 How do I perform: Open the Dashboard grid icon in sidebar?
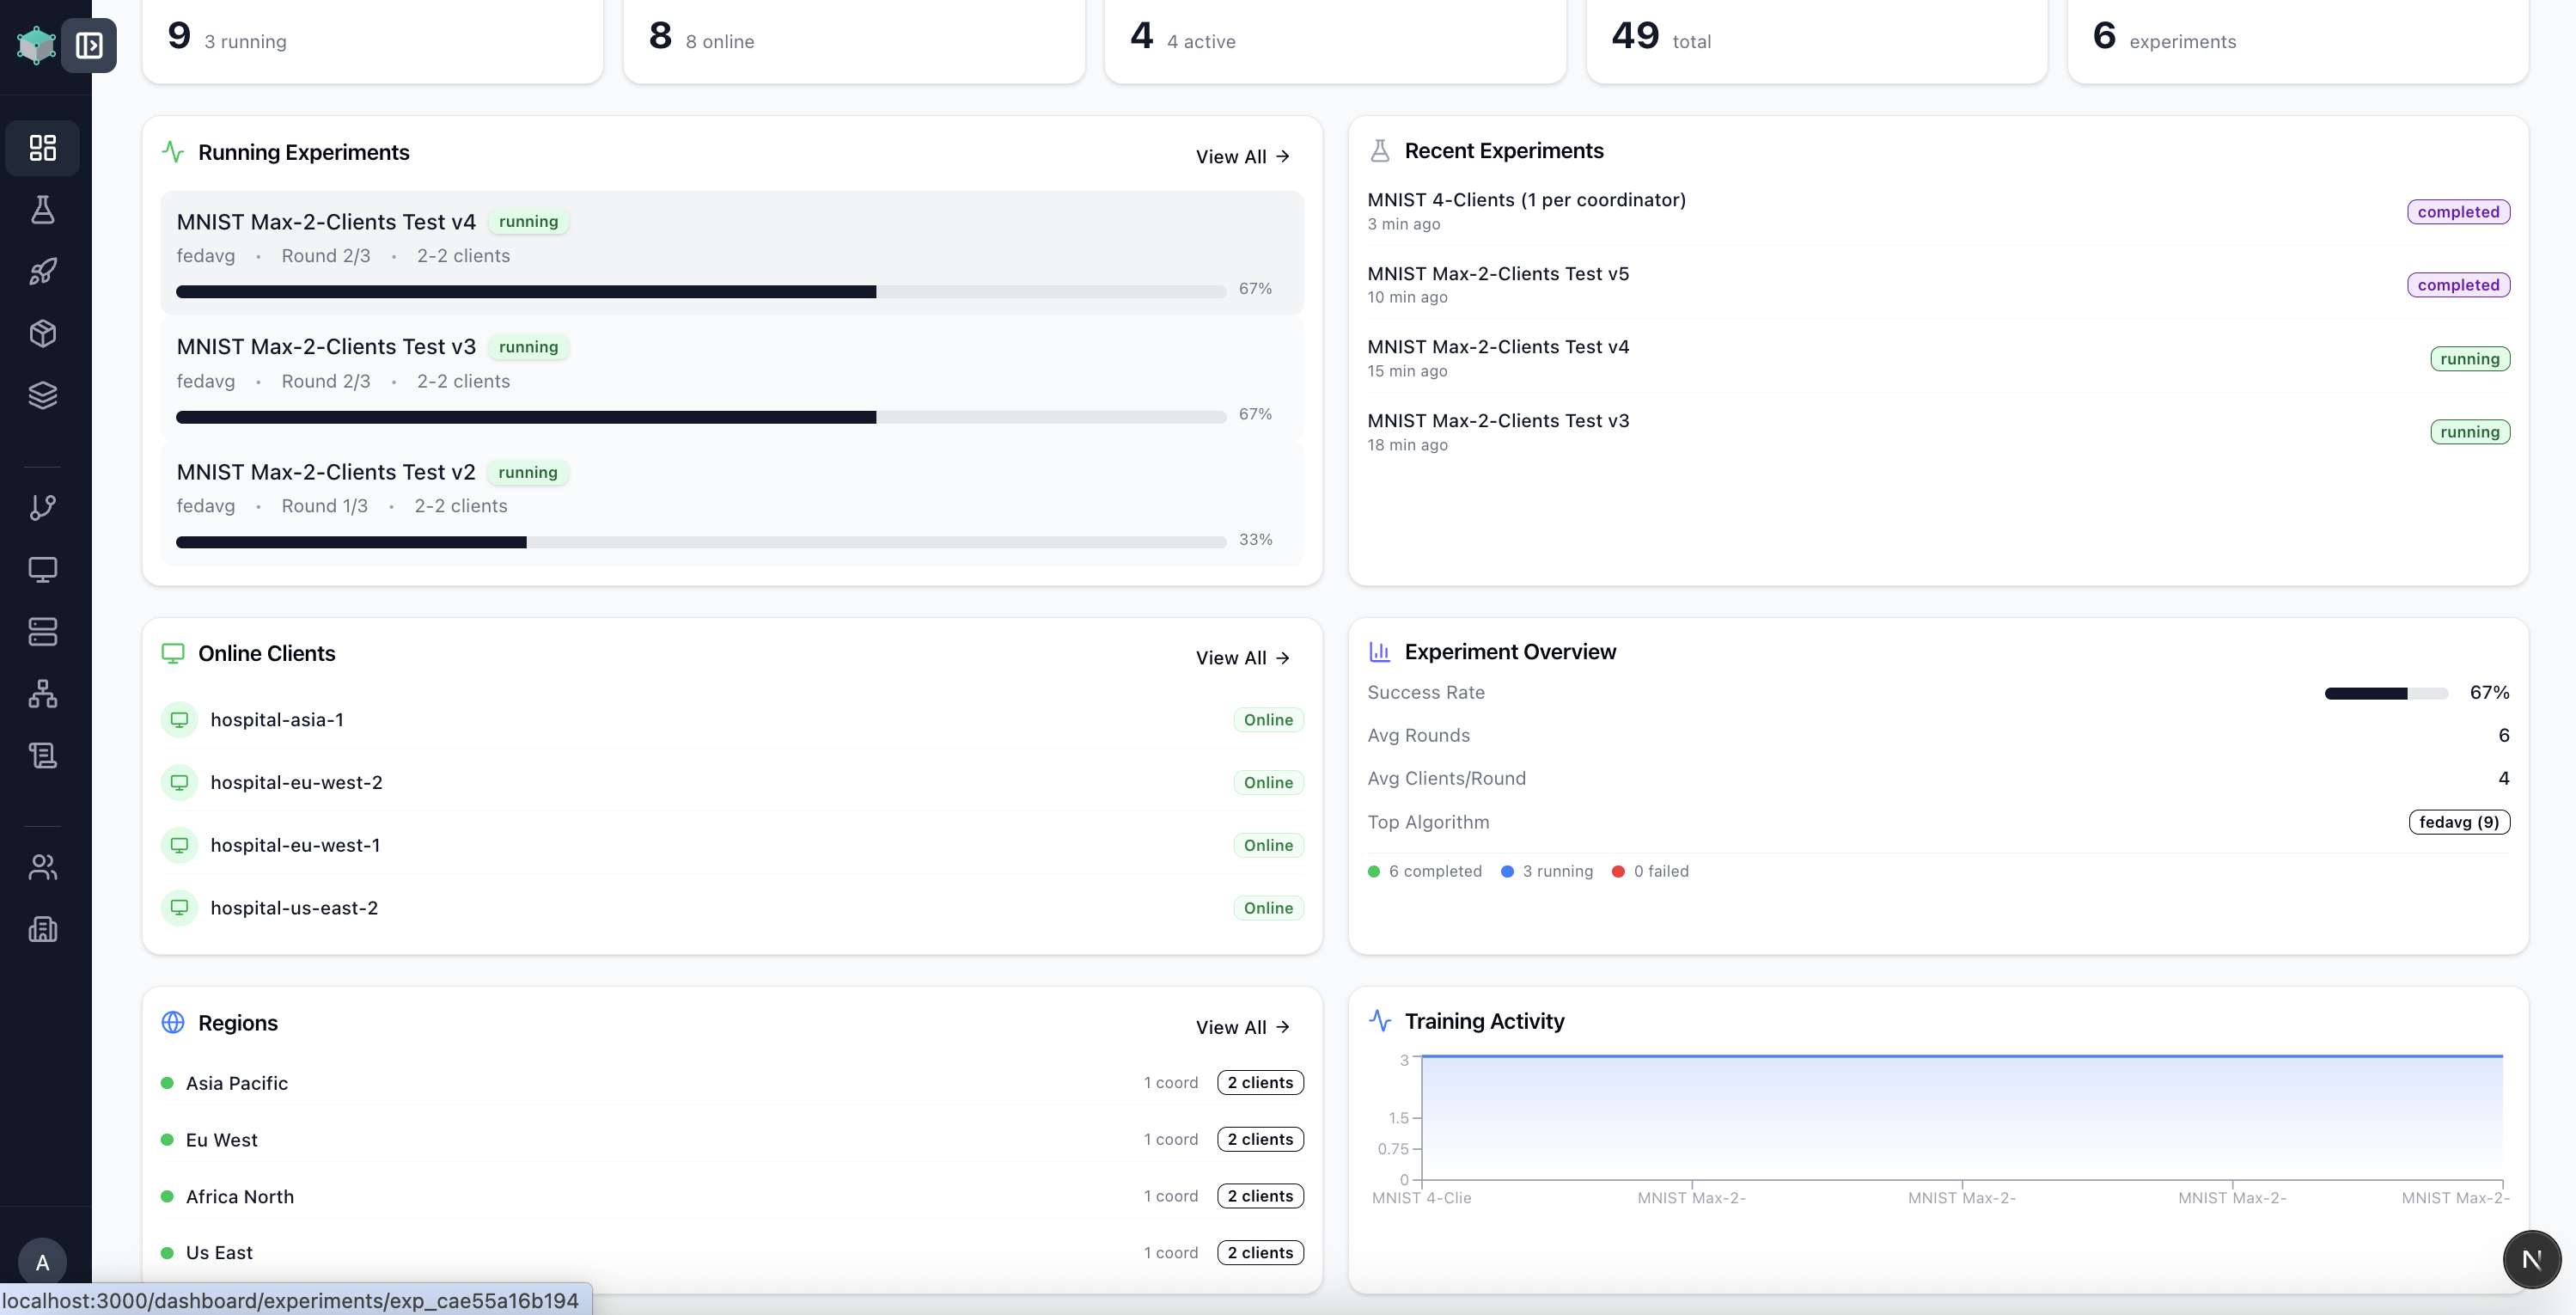42,148
